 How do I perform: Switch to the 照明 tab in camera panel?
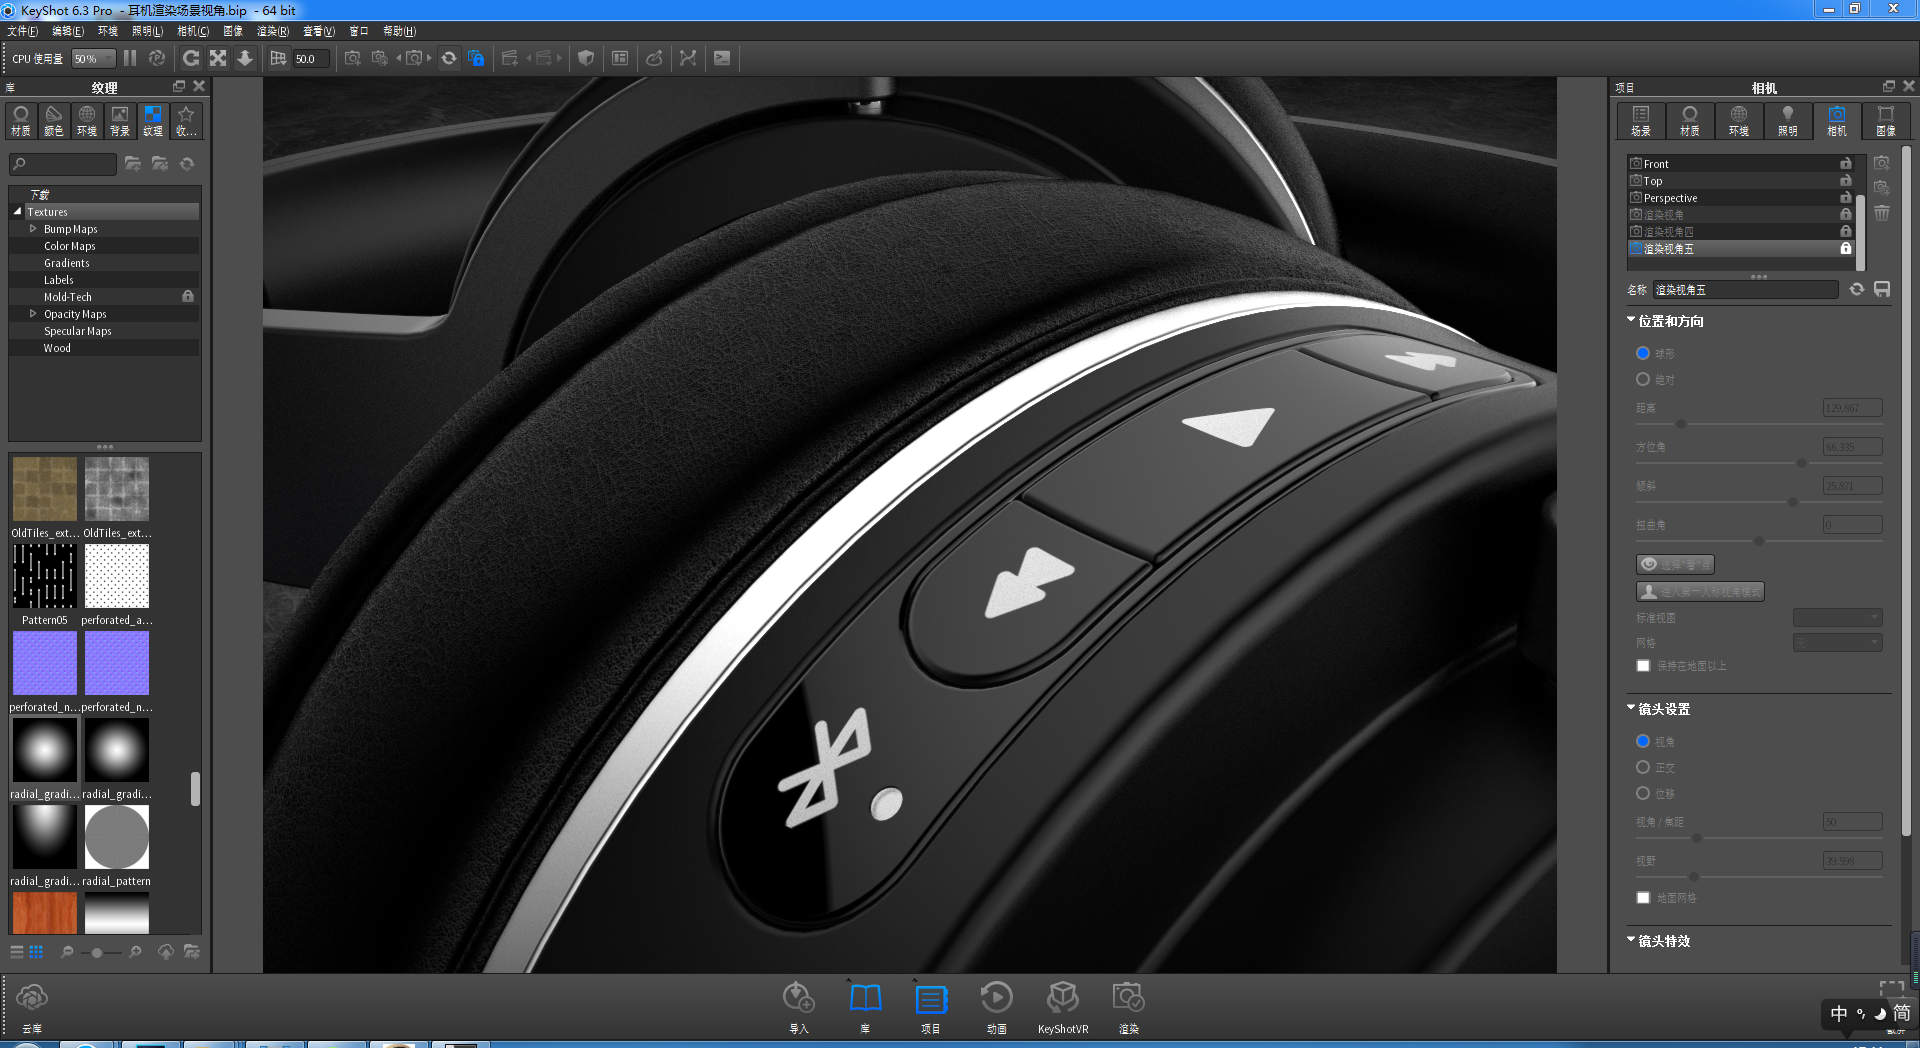coord(1788,121)
